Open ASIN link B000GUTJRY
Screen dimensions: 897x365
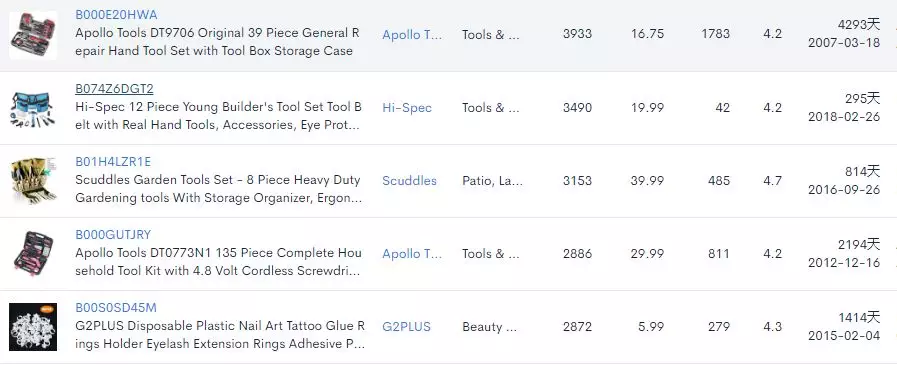coord(113,235)
